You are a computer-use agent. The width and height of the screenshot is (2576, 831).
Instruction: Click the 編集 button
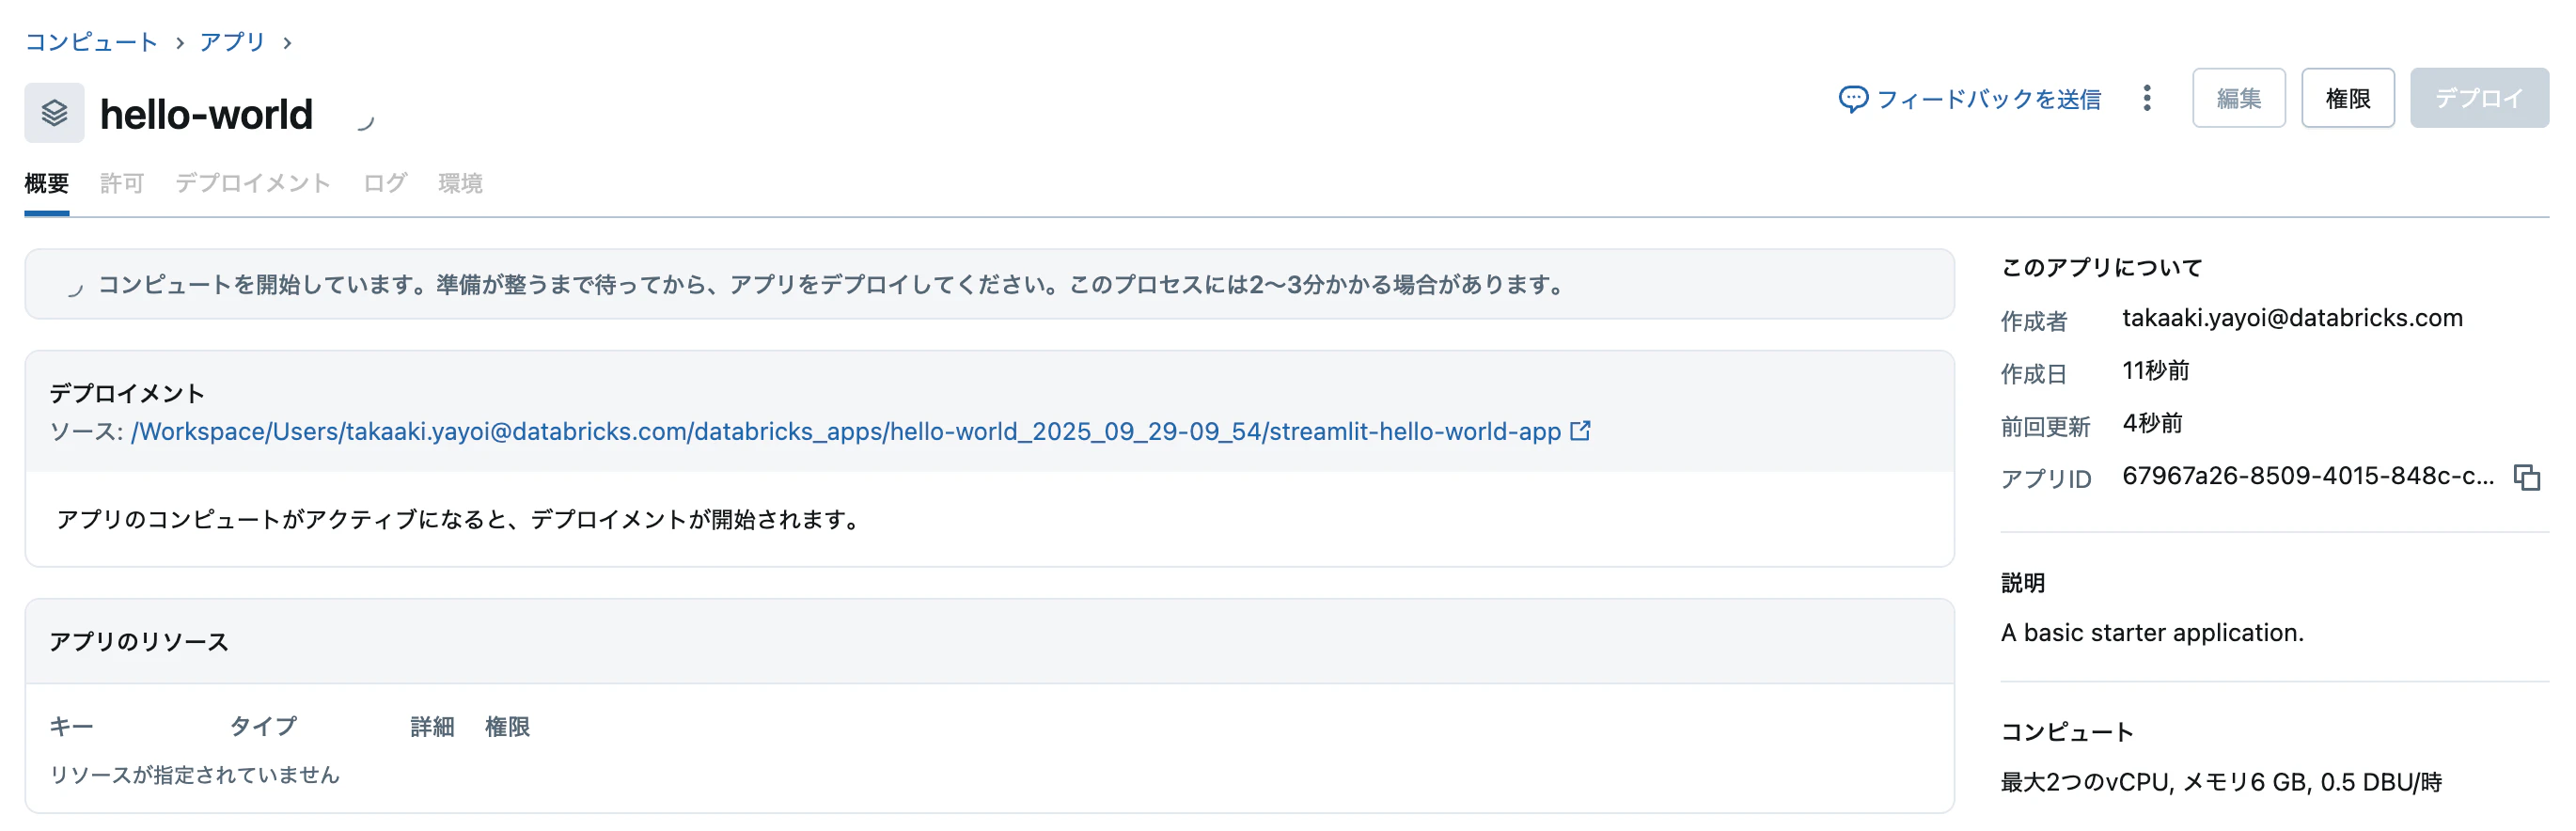pyautogui.click(x=2238, y=98)
